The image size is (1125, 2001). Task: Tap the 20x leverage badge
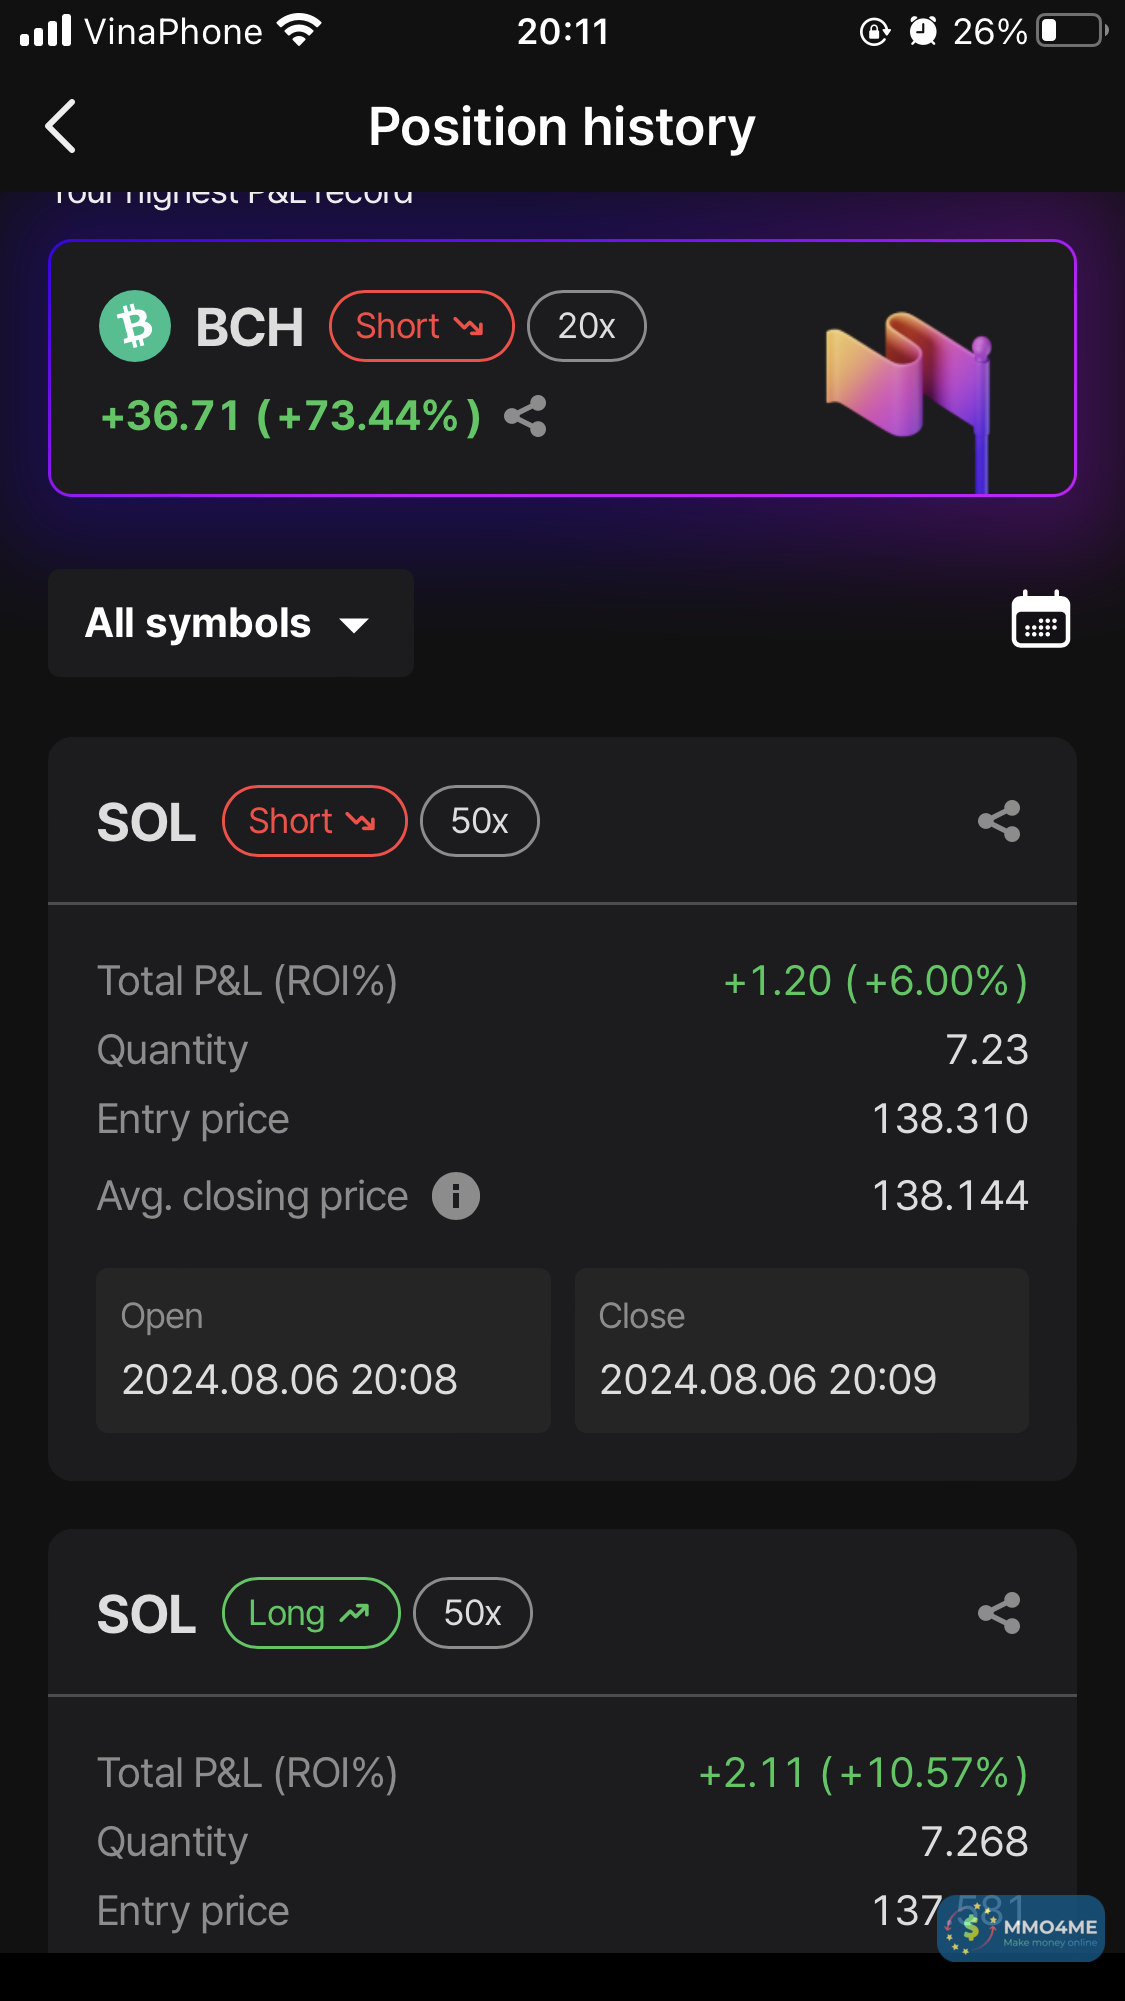tap(586, 326)
